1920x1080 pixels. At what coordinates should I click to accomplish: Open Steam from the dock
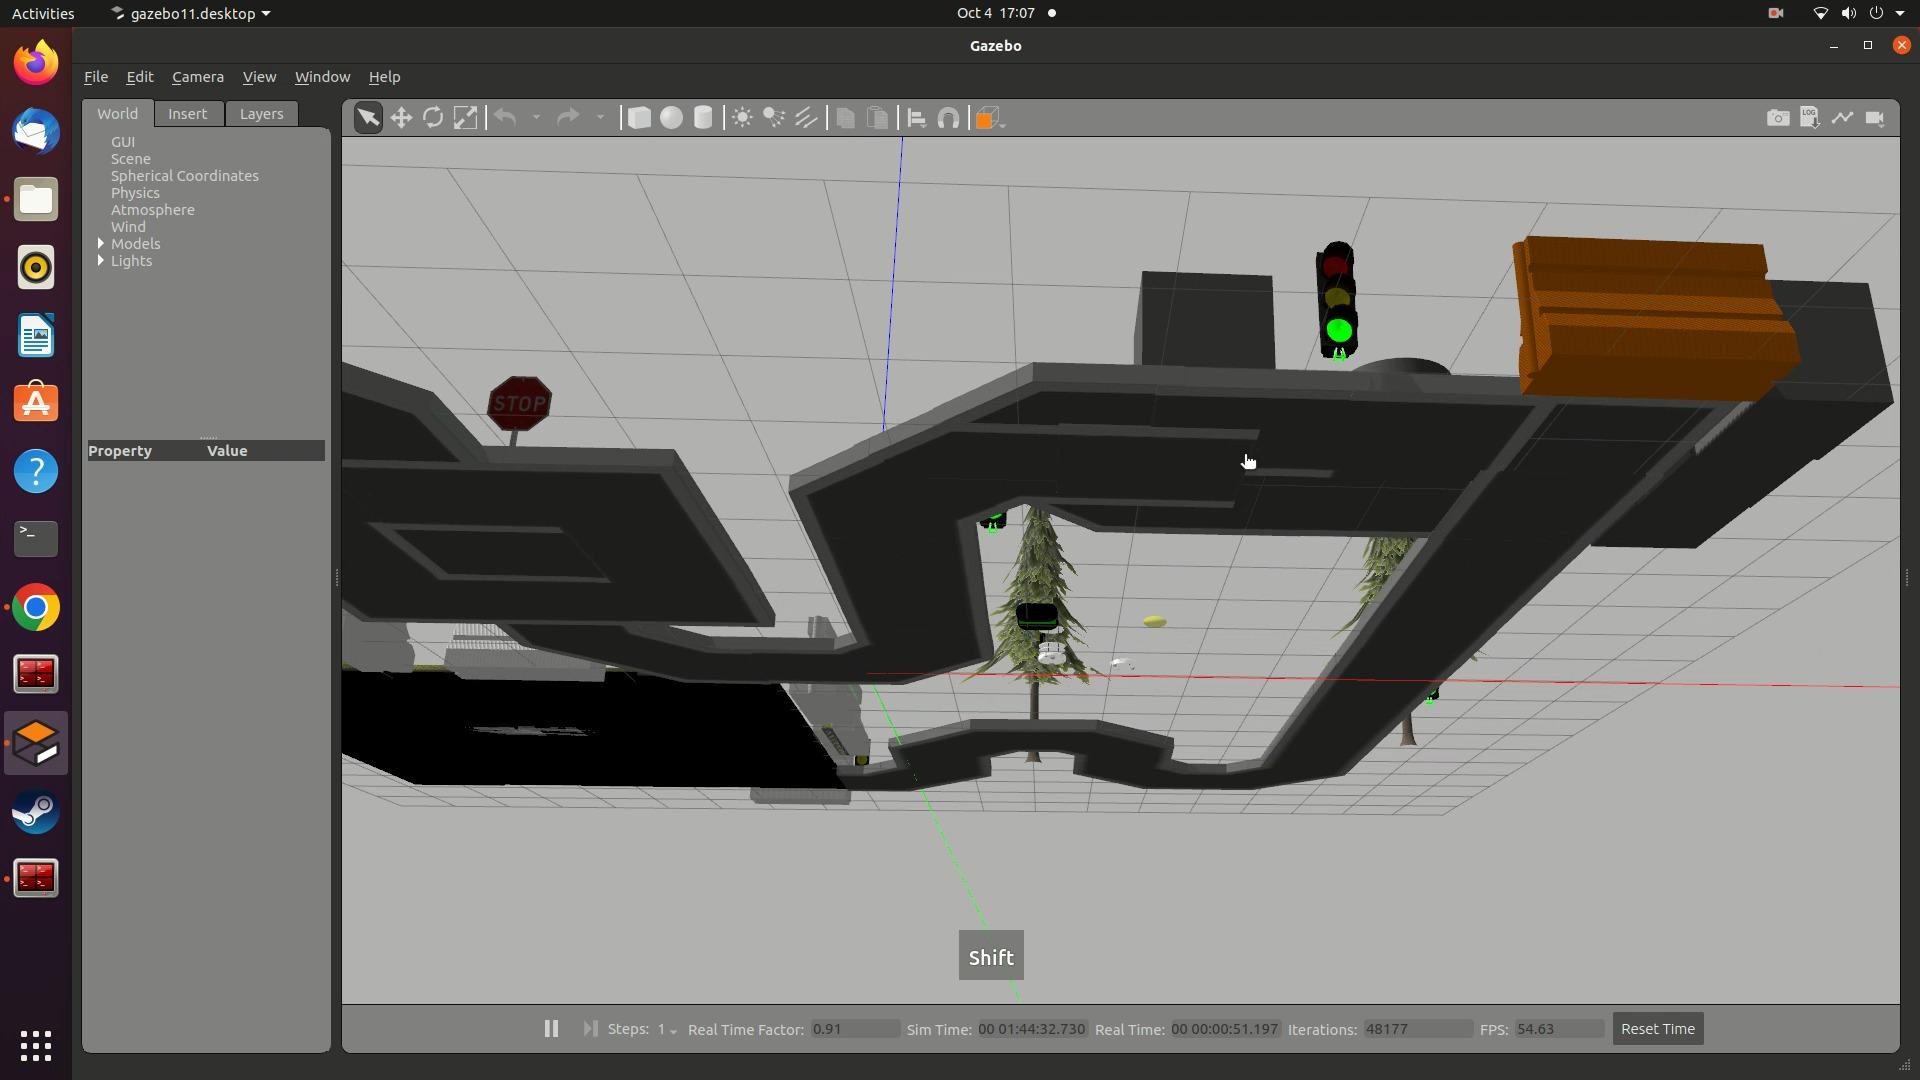(x=36, y=812)
